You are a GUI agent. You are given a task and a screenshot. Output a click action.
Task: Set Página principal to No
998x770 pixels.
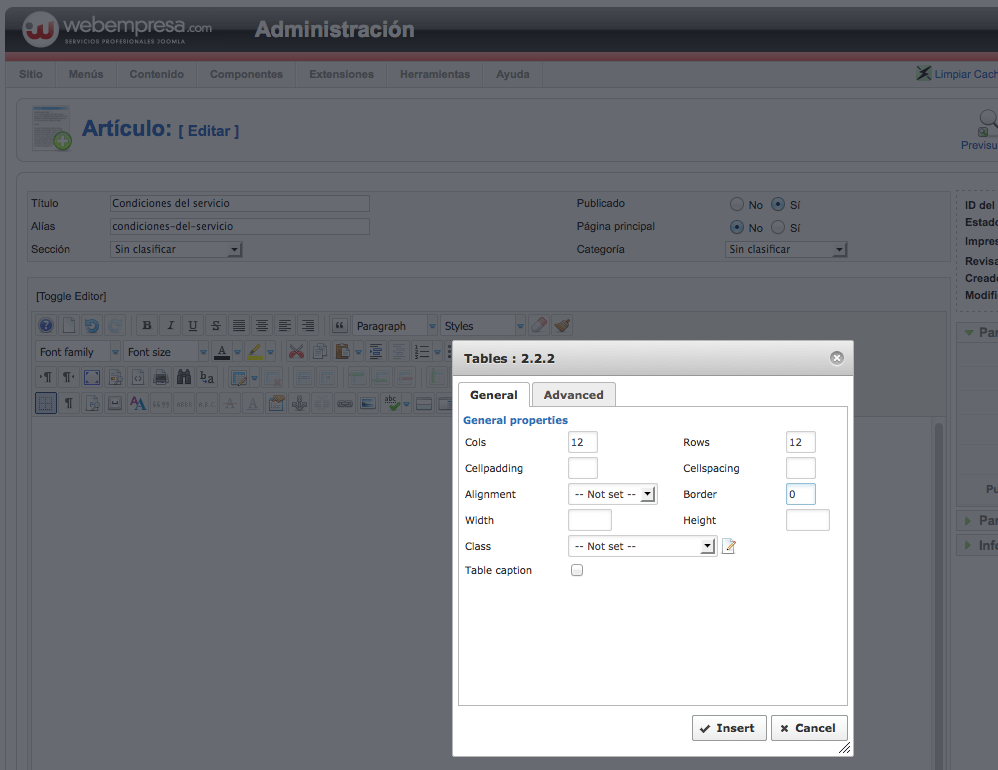736,227
